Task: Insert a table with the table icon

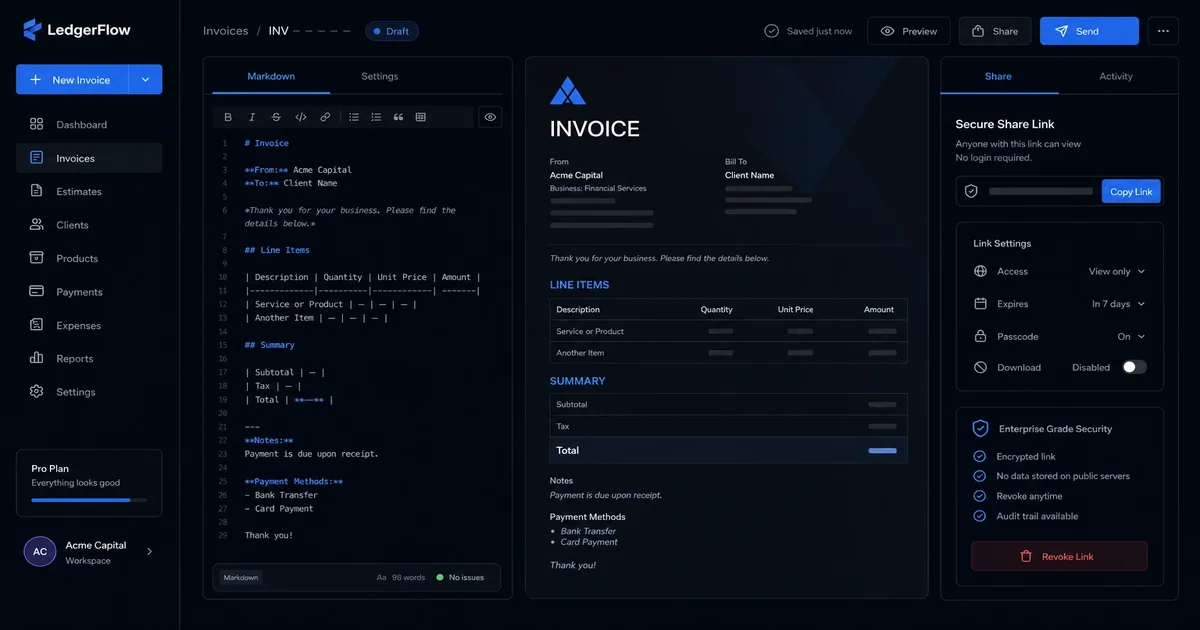Action: tap(421, 117)
